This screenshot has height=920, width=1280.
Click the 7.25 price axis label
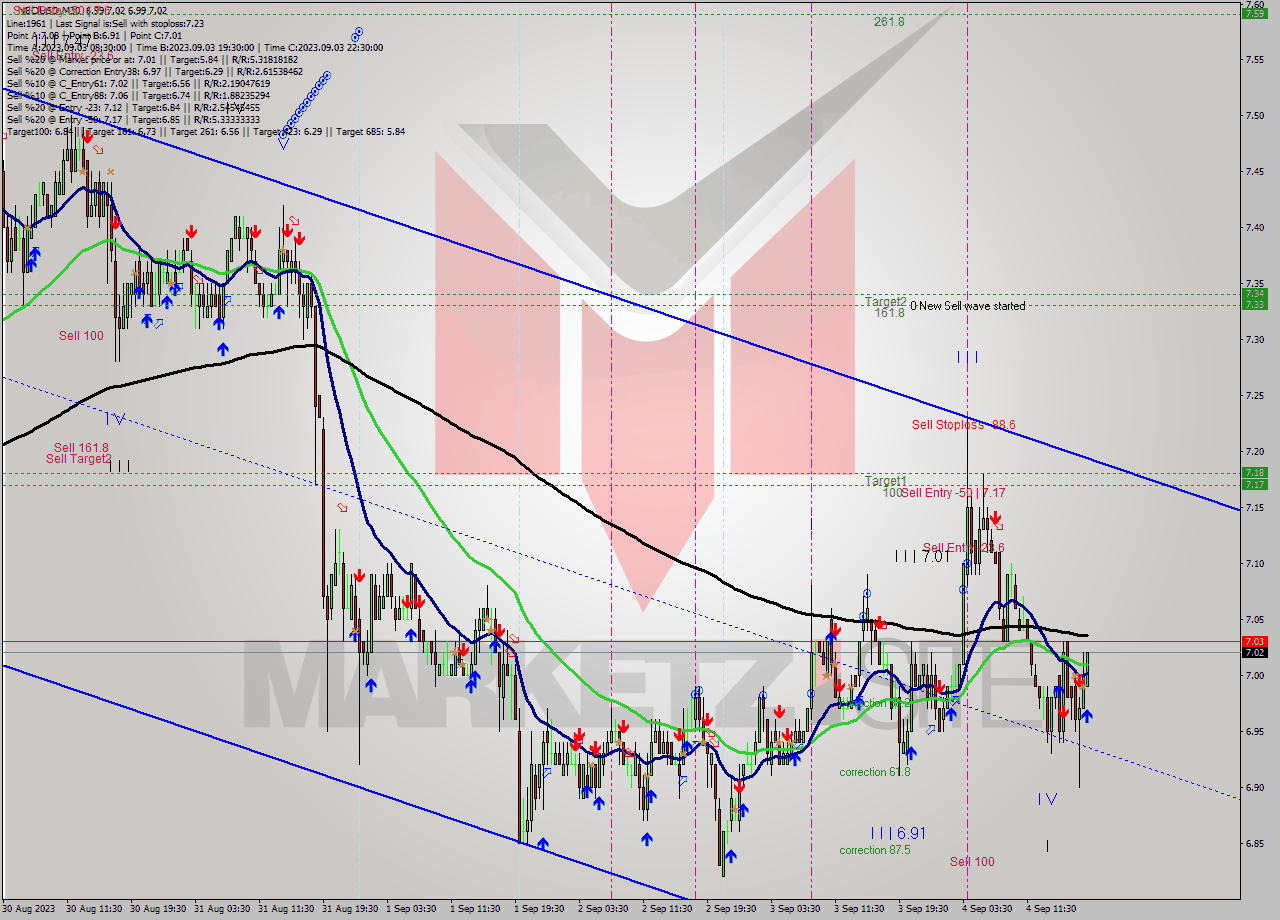click(1254, 395)
